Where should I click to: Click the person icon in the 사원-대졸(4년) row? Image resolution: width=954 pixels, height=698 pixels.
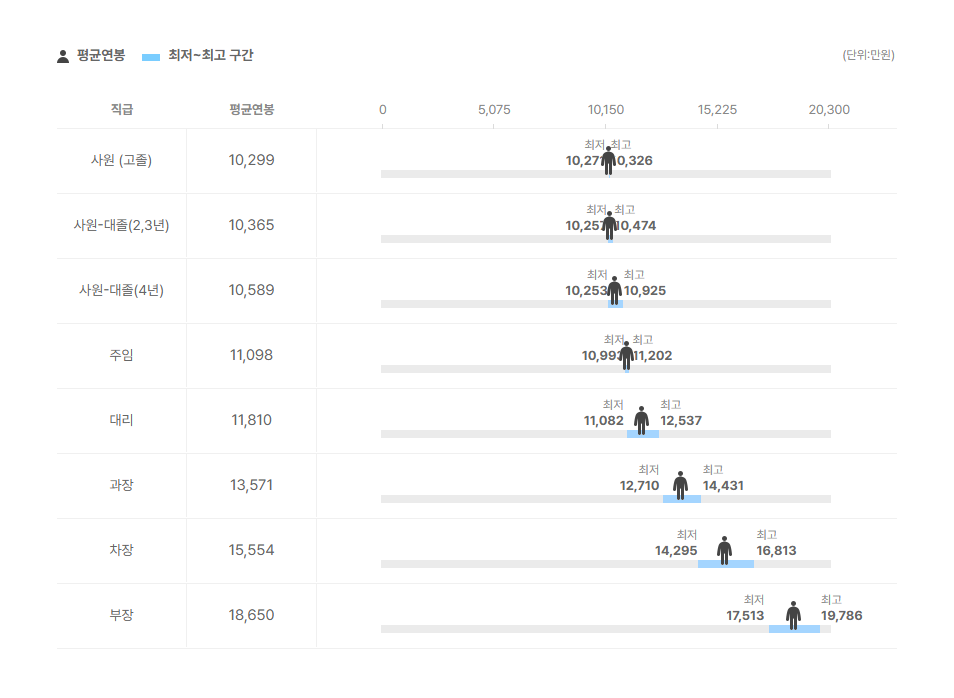[x=615, y=291]
